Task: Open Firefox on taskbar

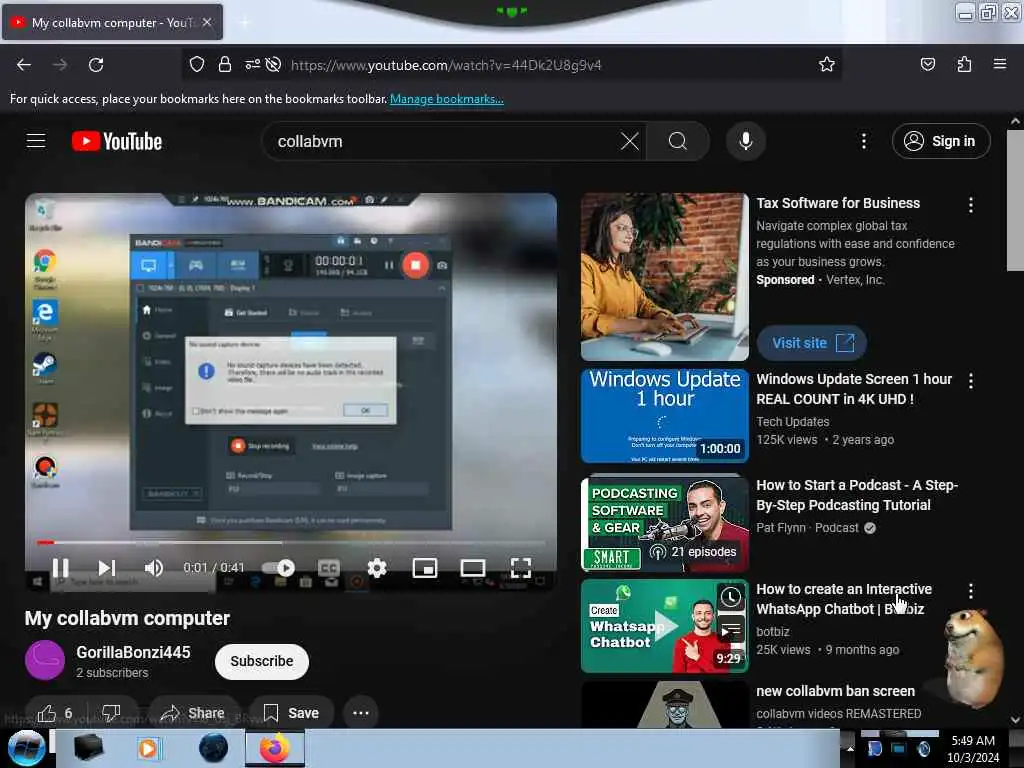Action: tap(275, 748)
